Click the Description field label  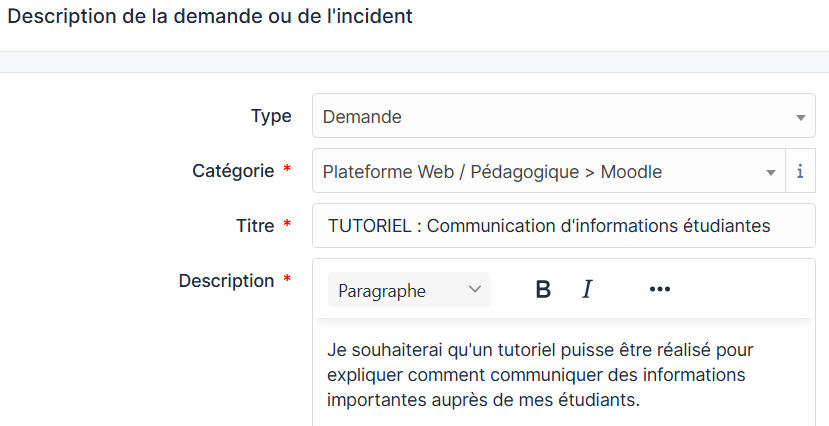click(x=226, y=281)
